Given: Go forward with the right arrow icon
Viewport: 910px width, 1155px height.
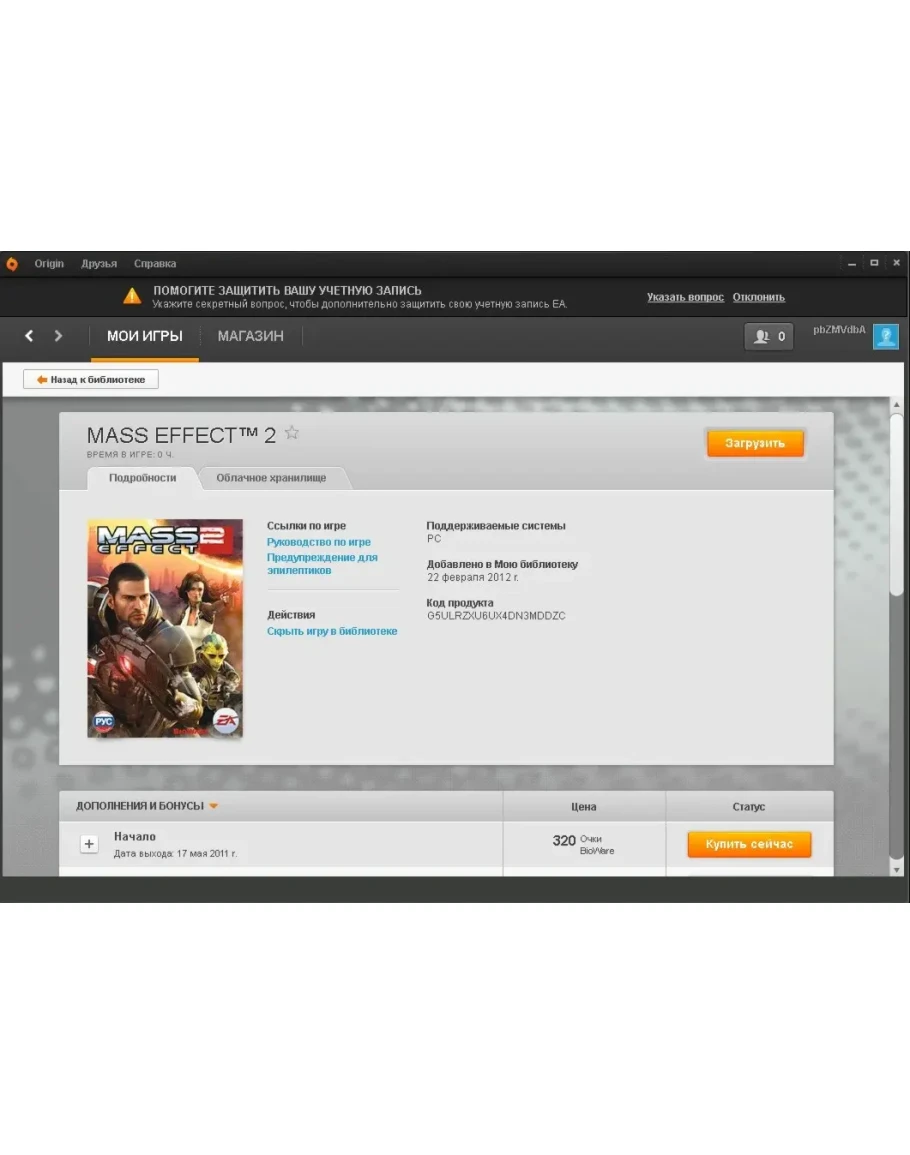Looking at the screenshot, I should 58,336.
